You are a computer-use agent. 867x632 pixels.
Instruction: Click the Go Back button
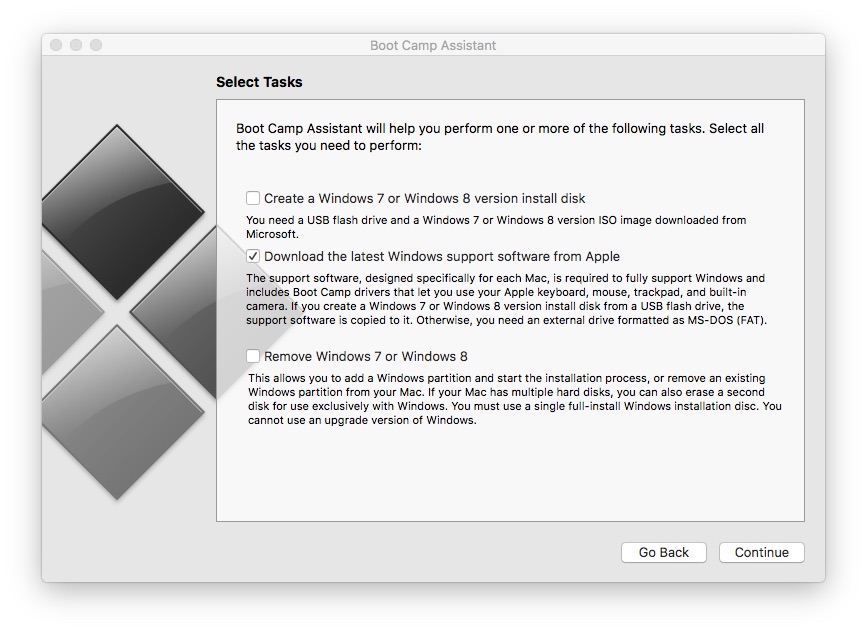pyautogui.click(x=664, y=552)
